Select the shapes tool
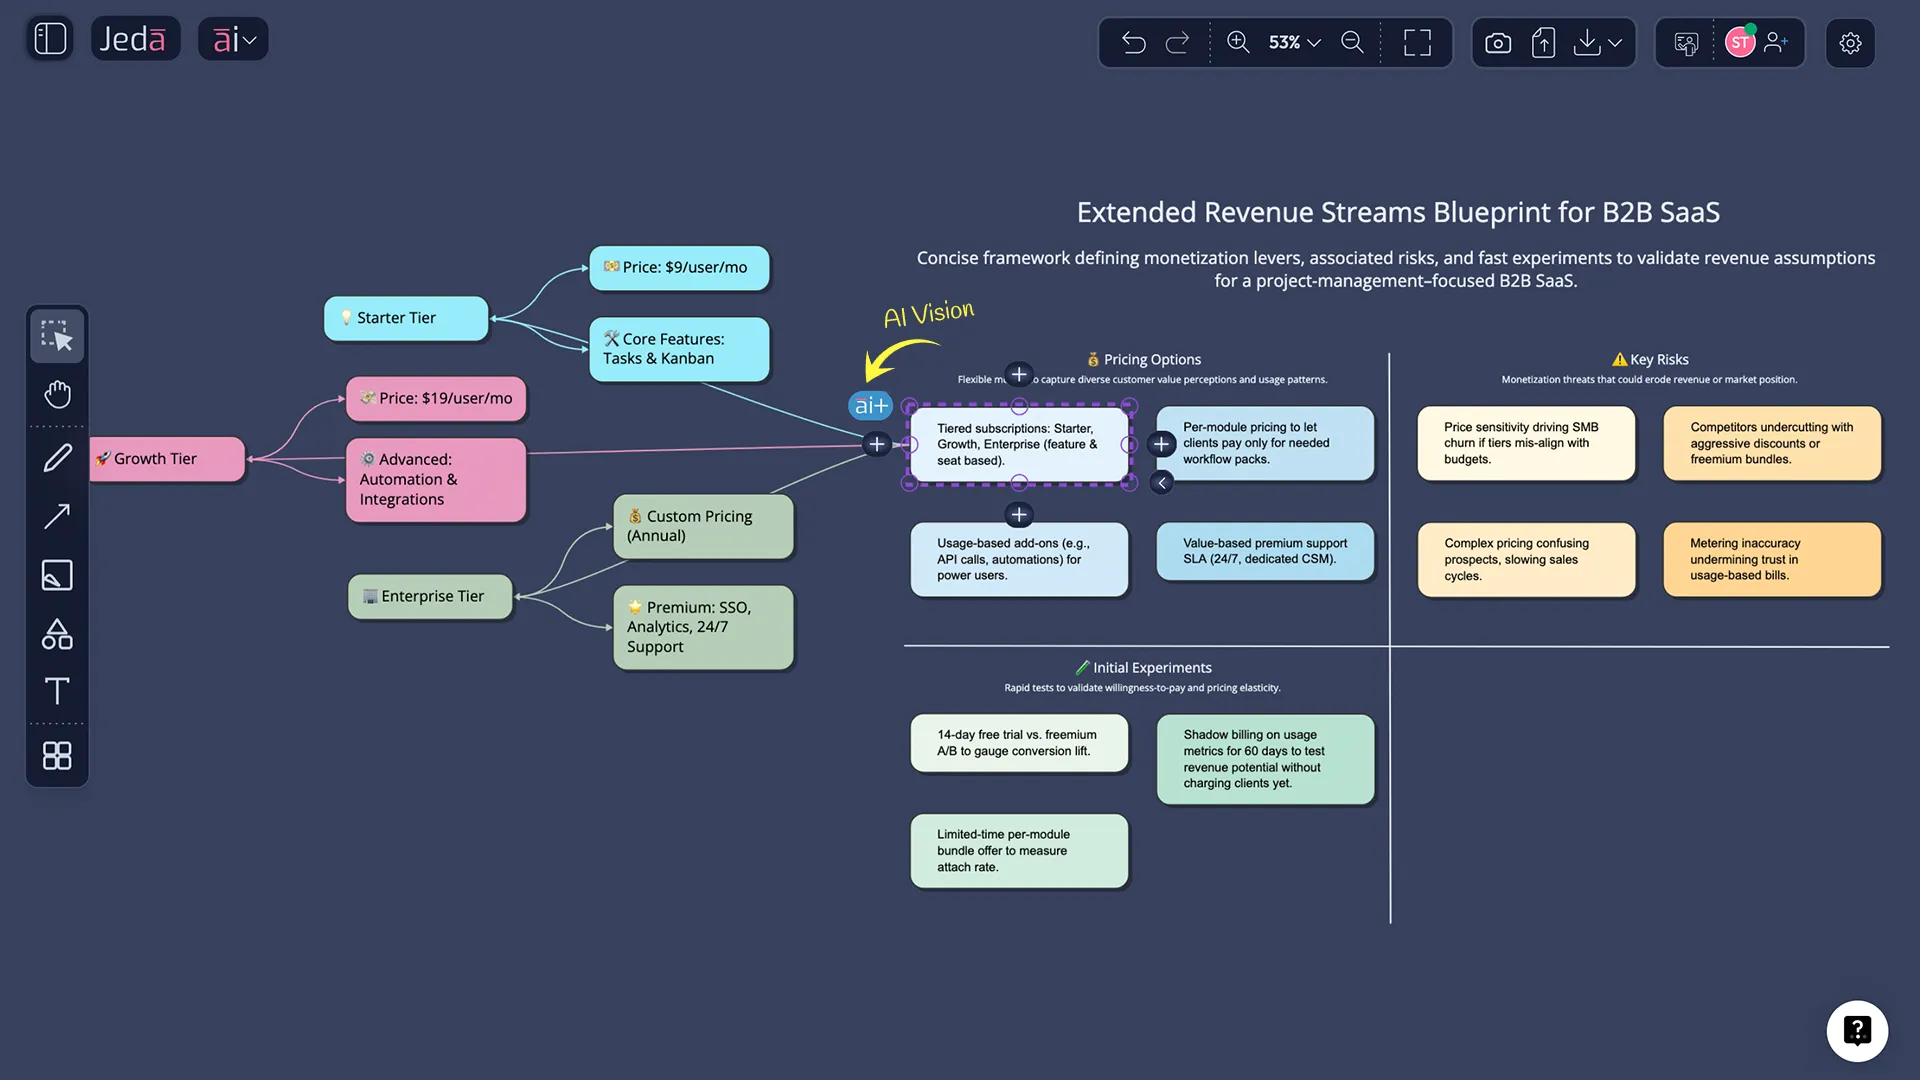The image size is (1920, 1080). pos(57,633)
